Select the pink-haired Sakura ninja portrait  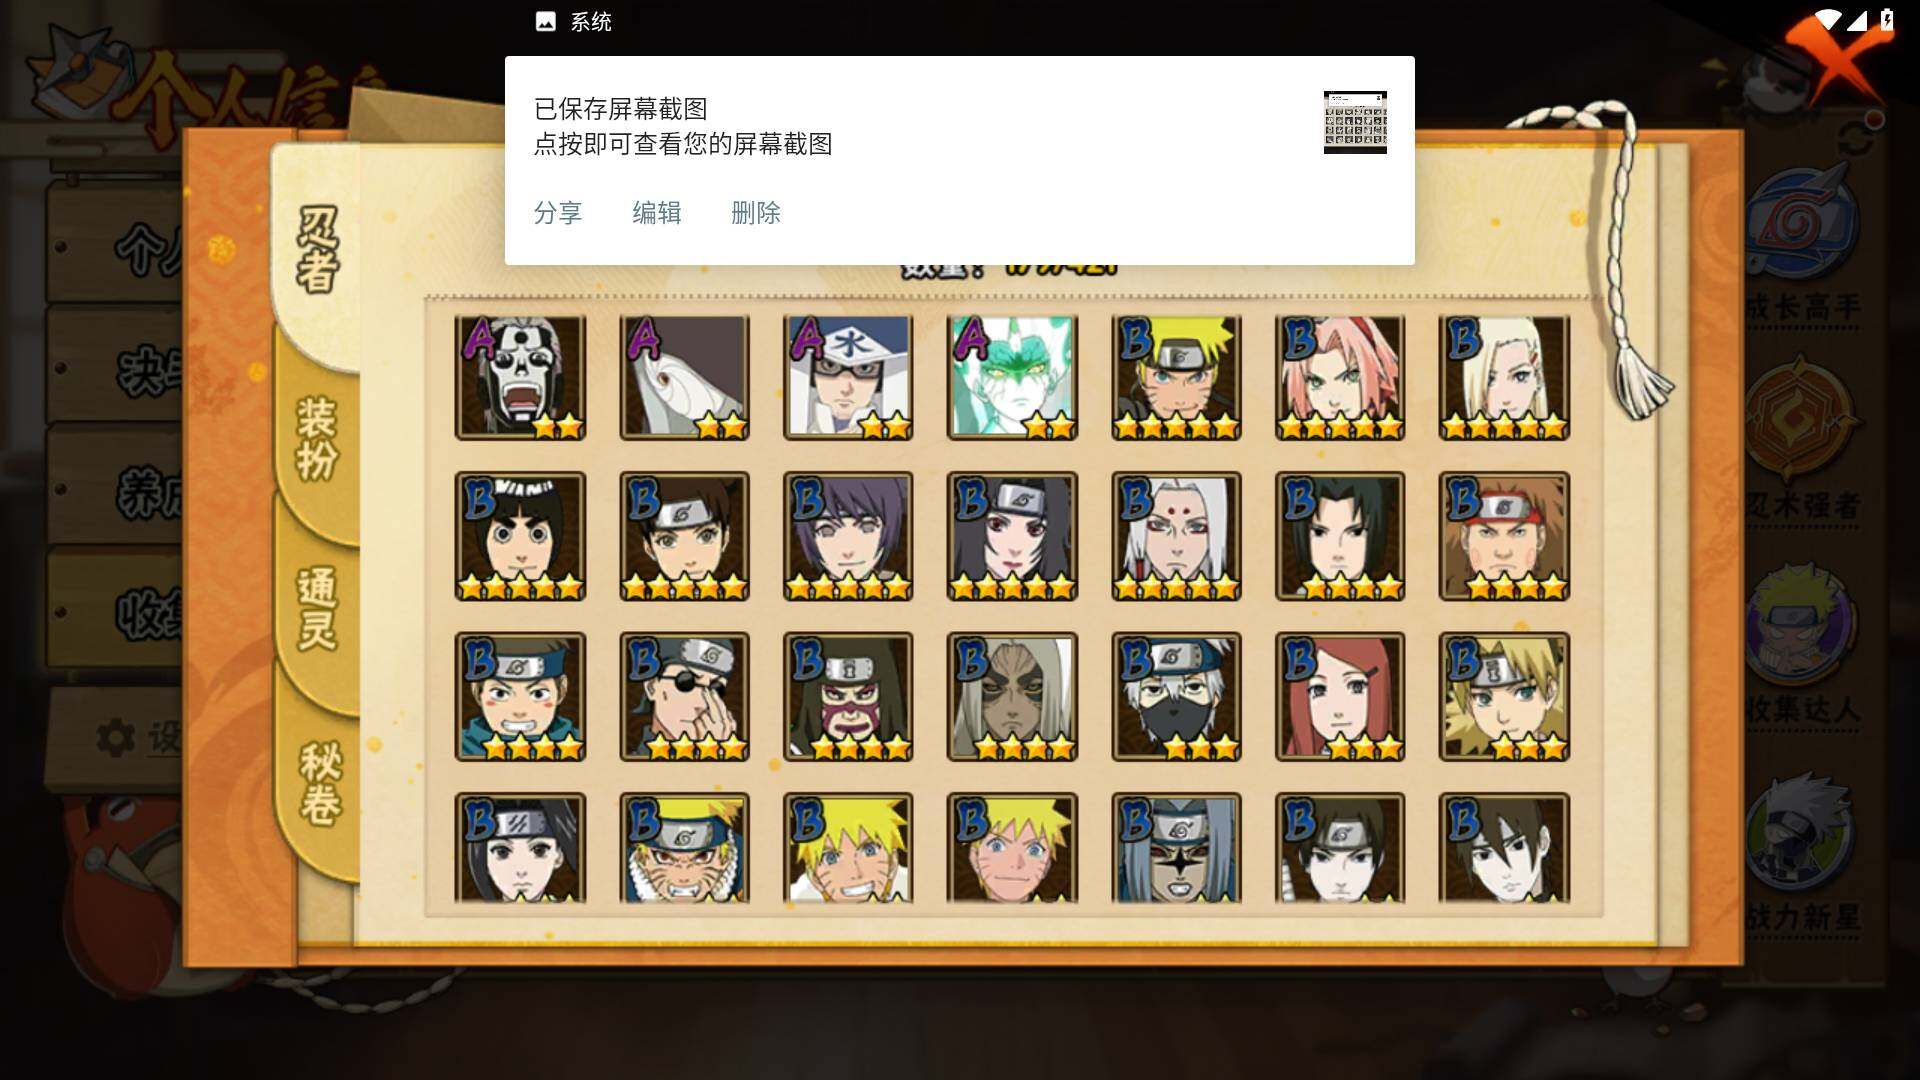point(1340,378)
